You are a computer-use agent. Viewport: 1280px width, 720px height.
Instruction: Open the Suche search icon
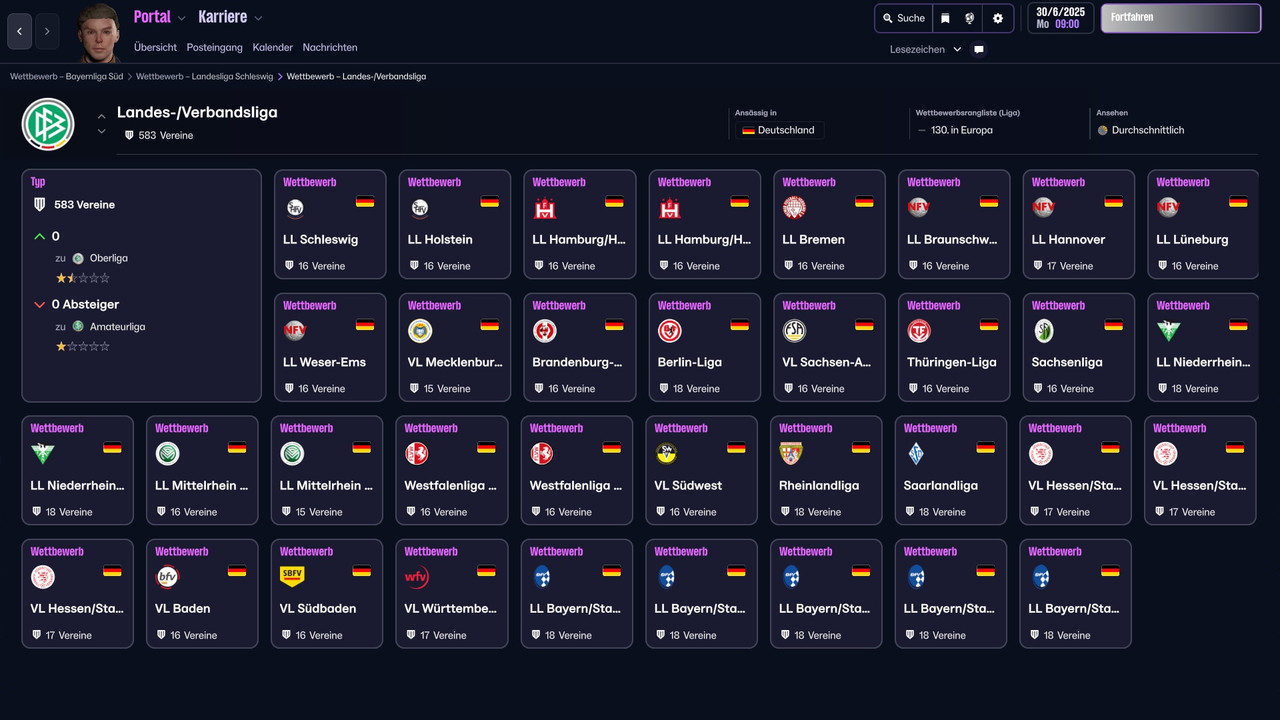[901, 18]
